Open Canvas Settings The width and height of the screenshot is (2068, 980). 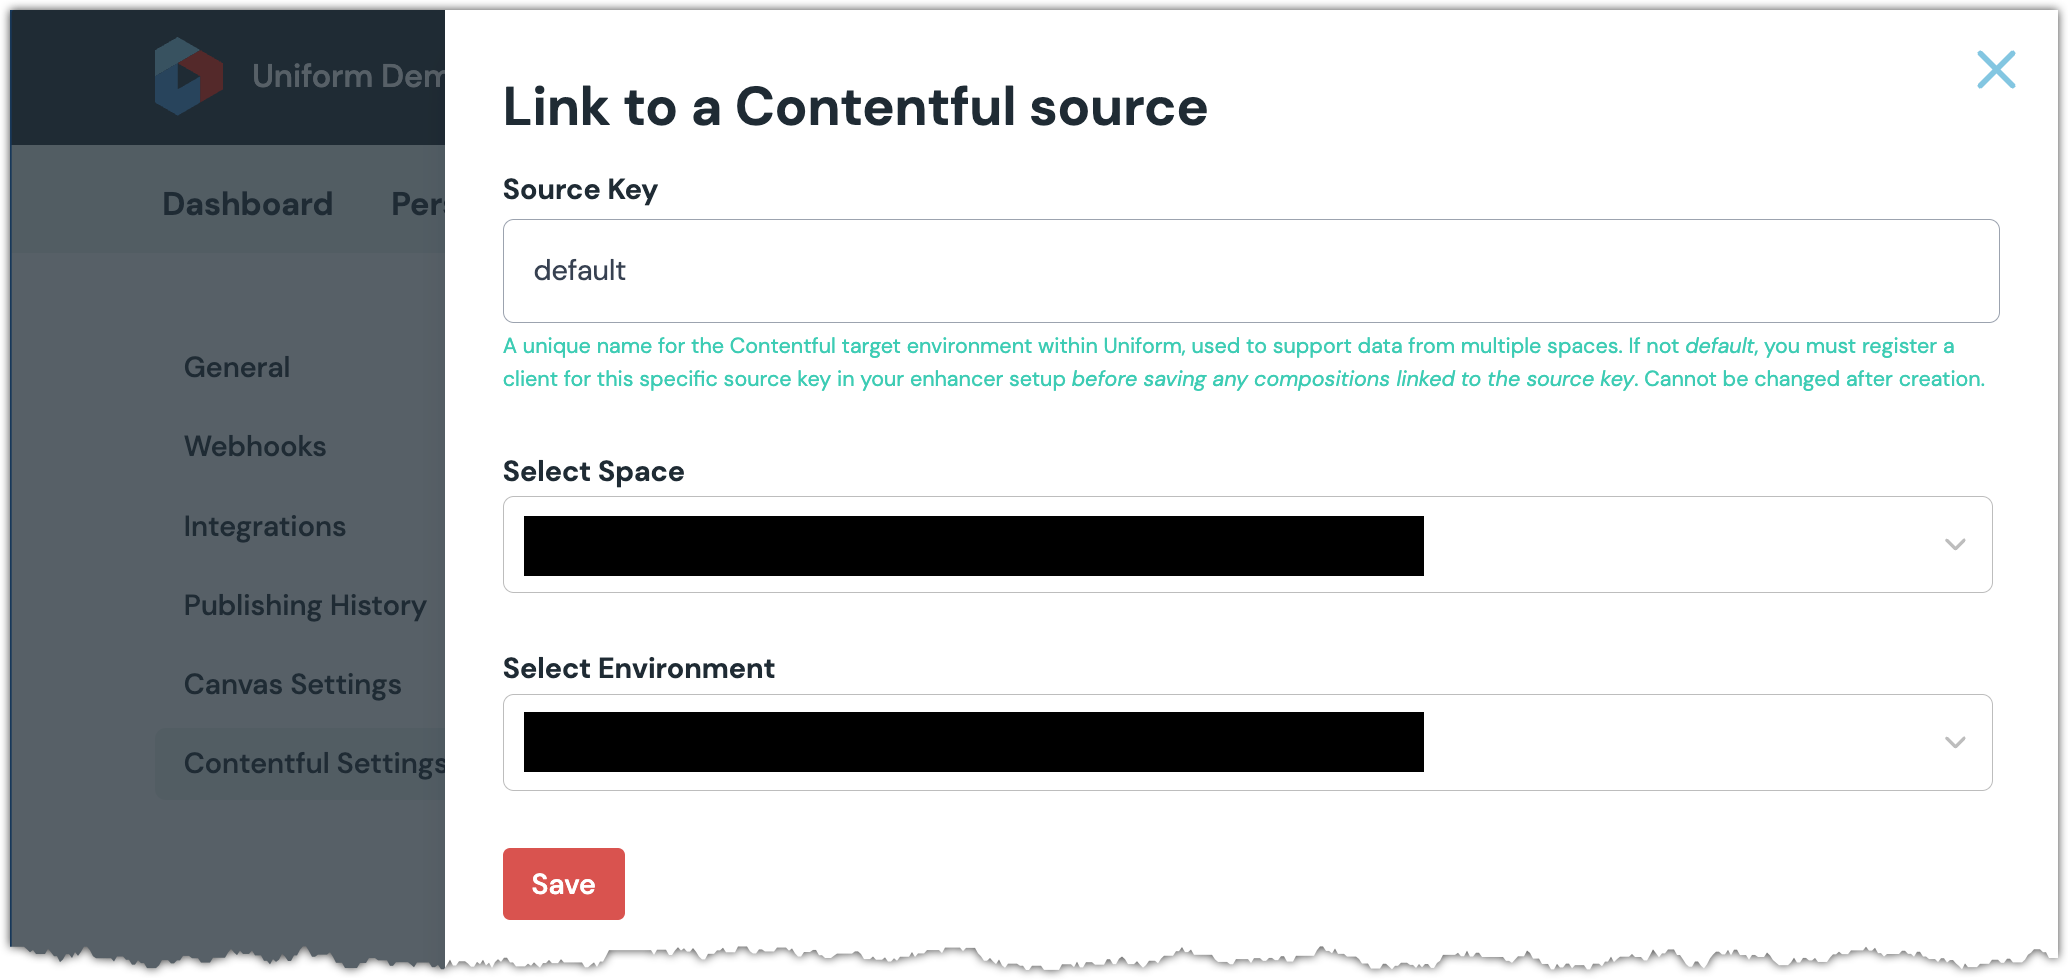(x=292, y=684)
